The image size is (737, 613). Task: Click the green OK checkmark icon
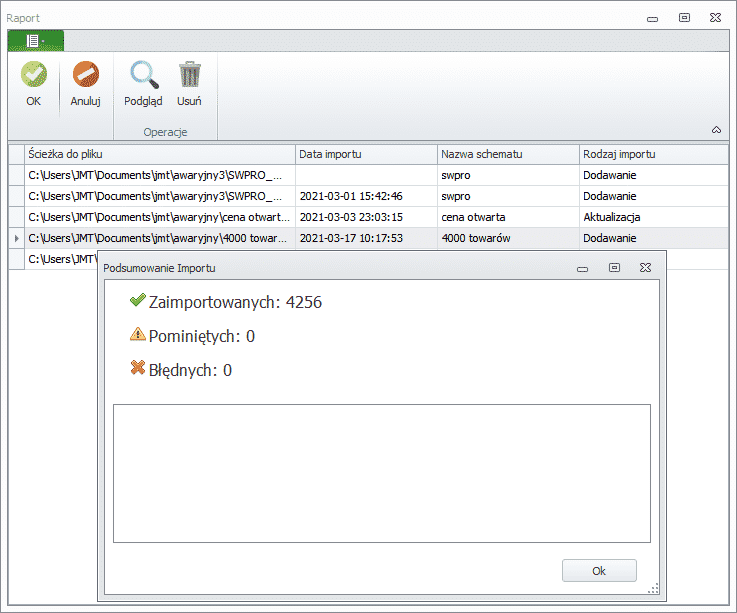pos(34,74)
